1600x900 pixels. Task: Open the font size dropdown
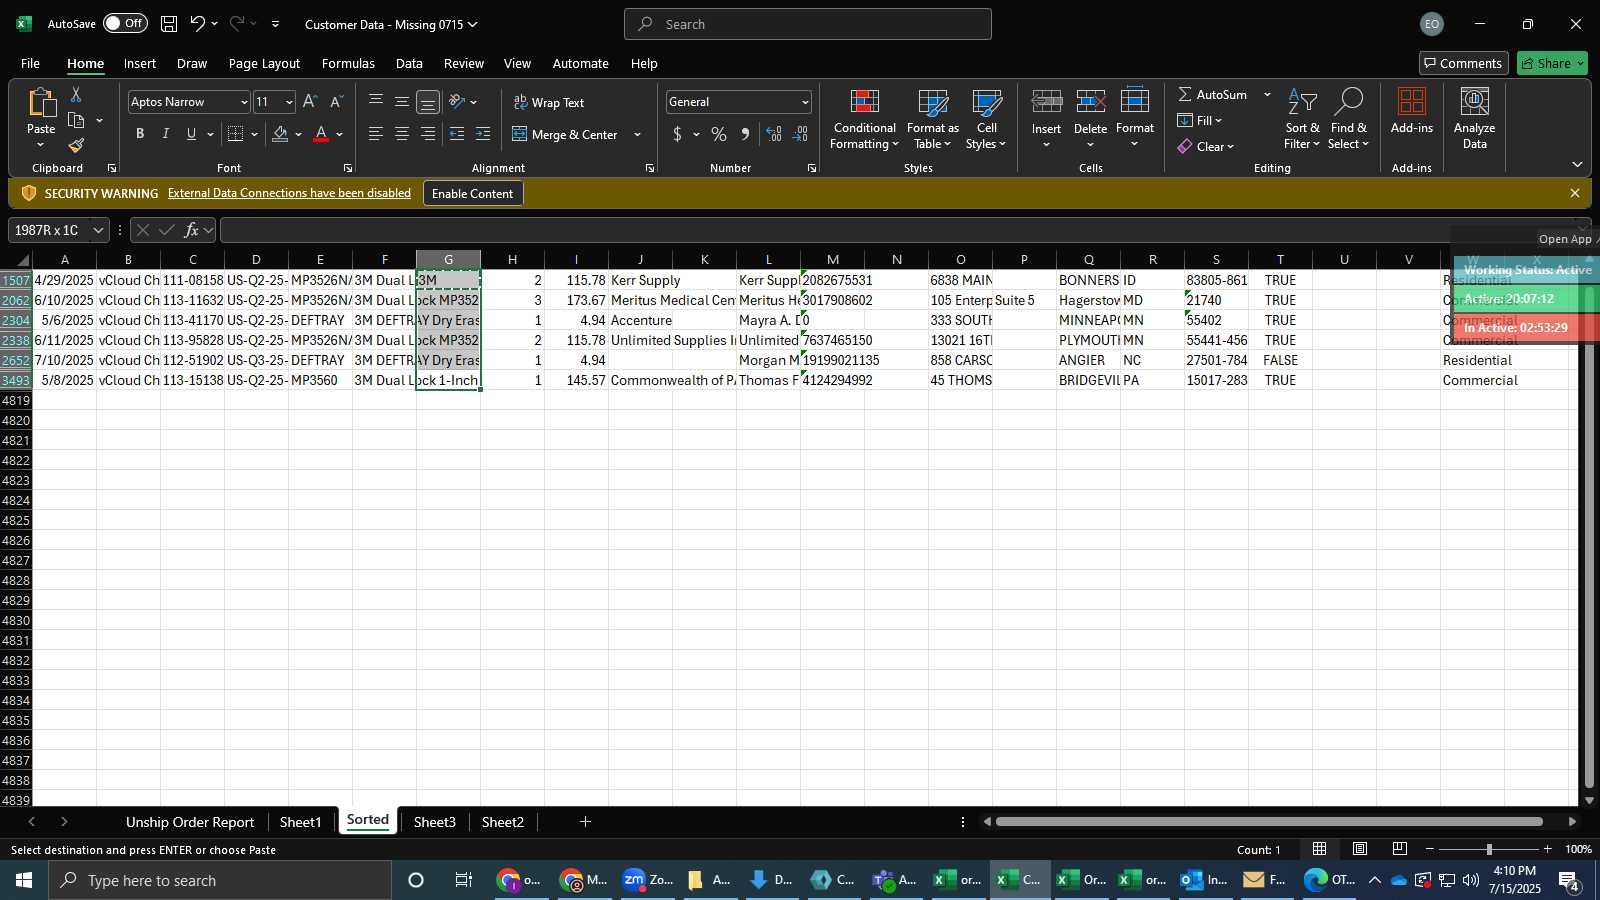[x=289, y=102]
